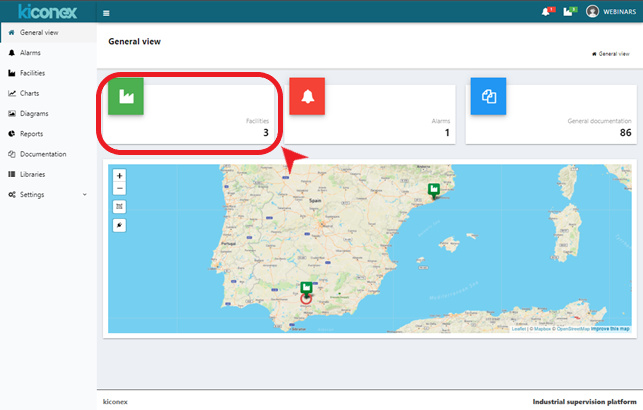Click the facility marker in southern Spain
Viewport: 643px width, 410px height.
pos(306,289)
